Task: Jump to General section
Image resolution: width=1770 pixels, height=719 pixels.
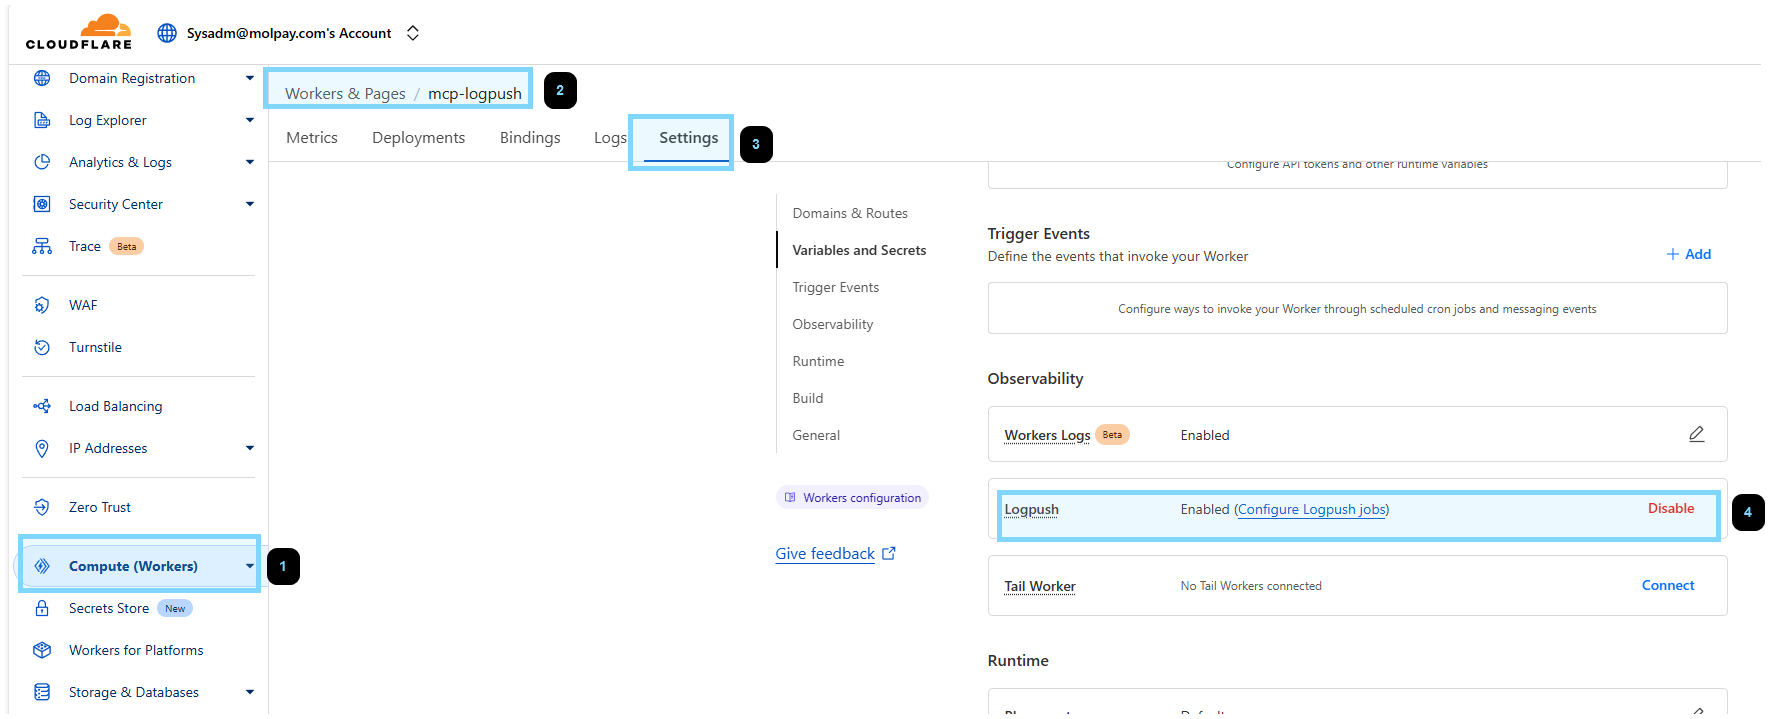Action: click(816, 435)
